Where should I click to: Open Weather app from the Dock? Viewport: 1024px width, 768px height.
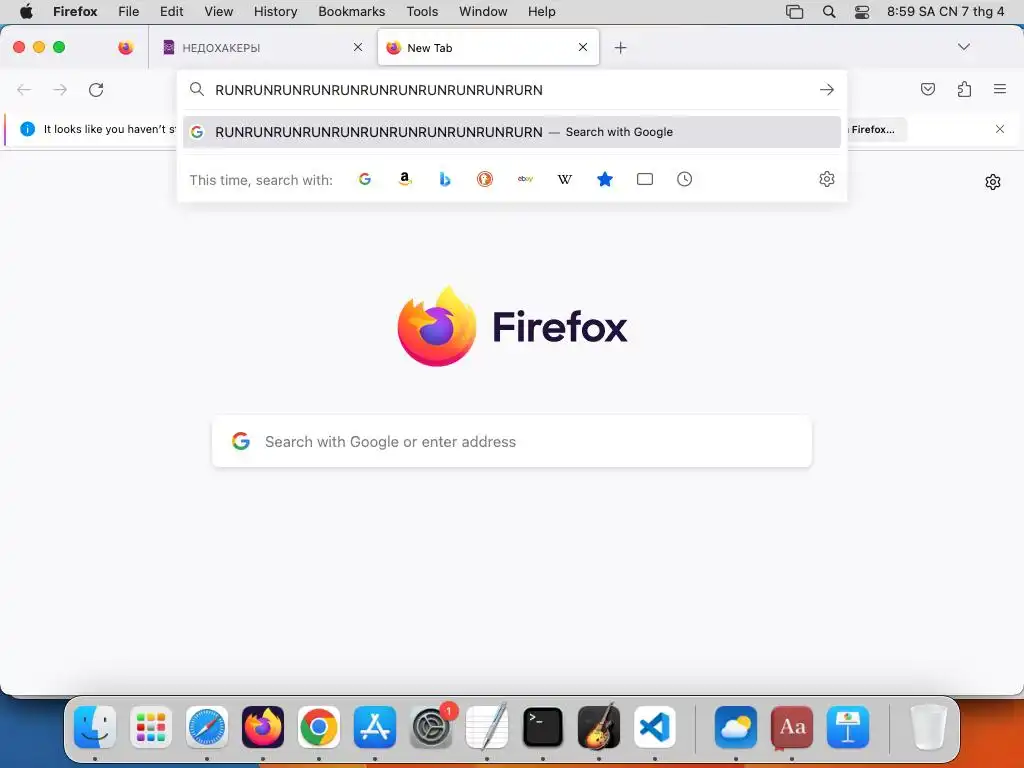tap(736, 727)
